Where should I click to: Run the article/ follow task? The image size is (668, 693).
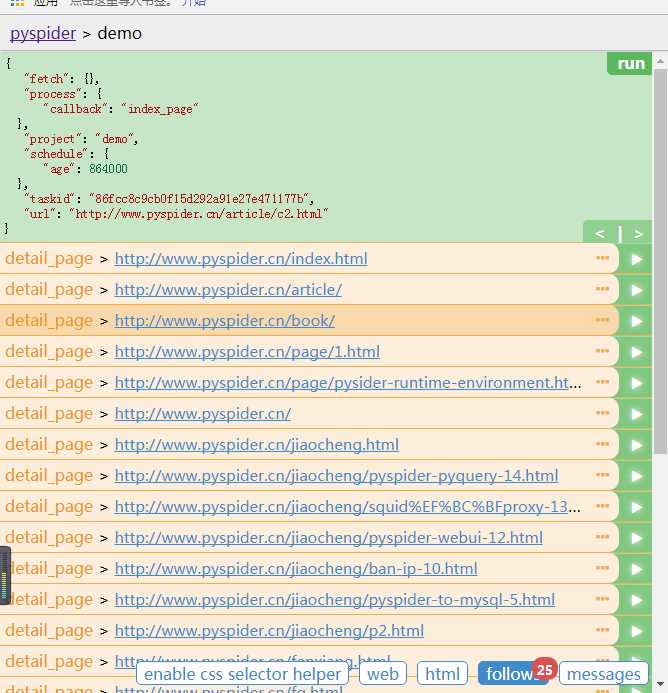coord(636,290)
